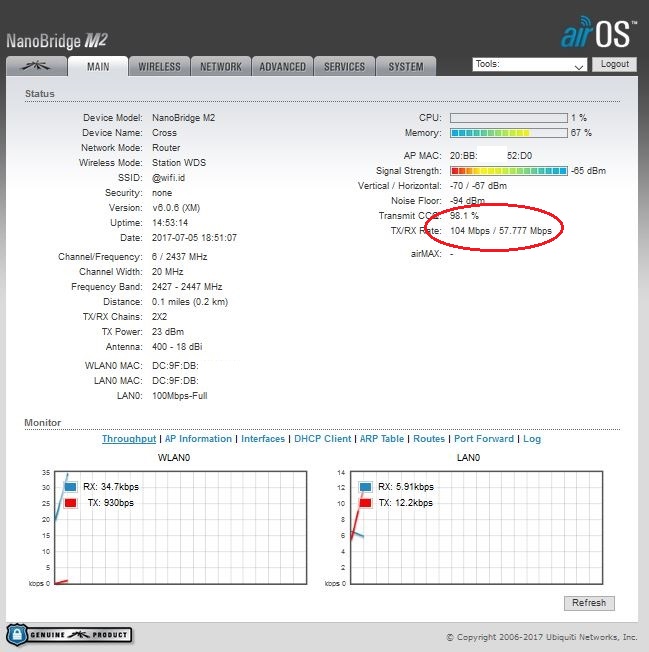The height and width of the screenshot is (652, 649).
Task: Select the date '2017-07-05 18:51:07'
Action: tap(194, 238)
